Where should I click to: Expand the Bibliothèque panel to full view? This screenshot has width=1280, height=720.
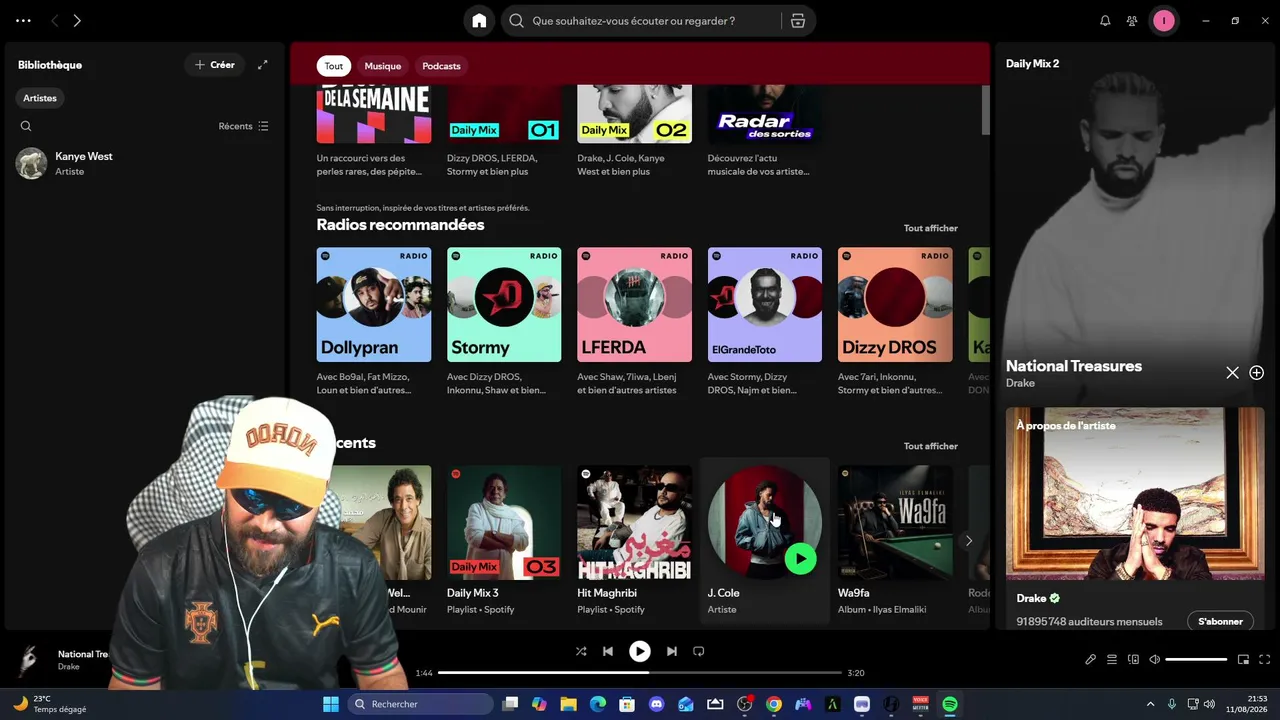263,65
